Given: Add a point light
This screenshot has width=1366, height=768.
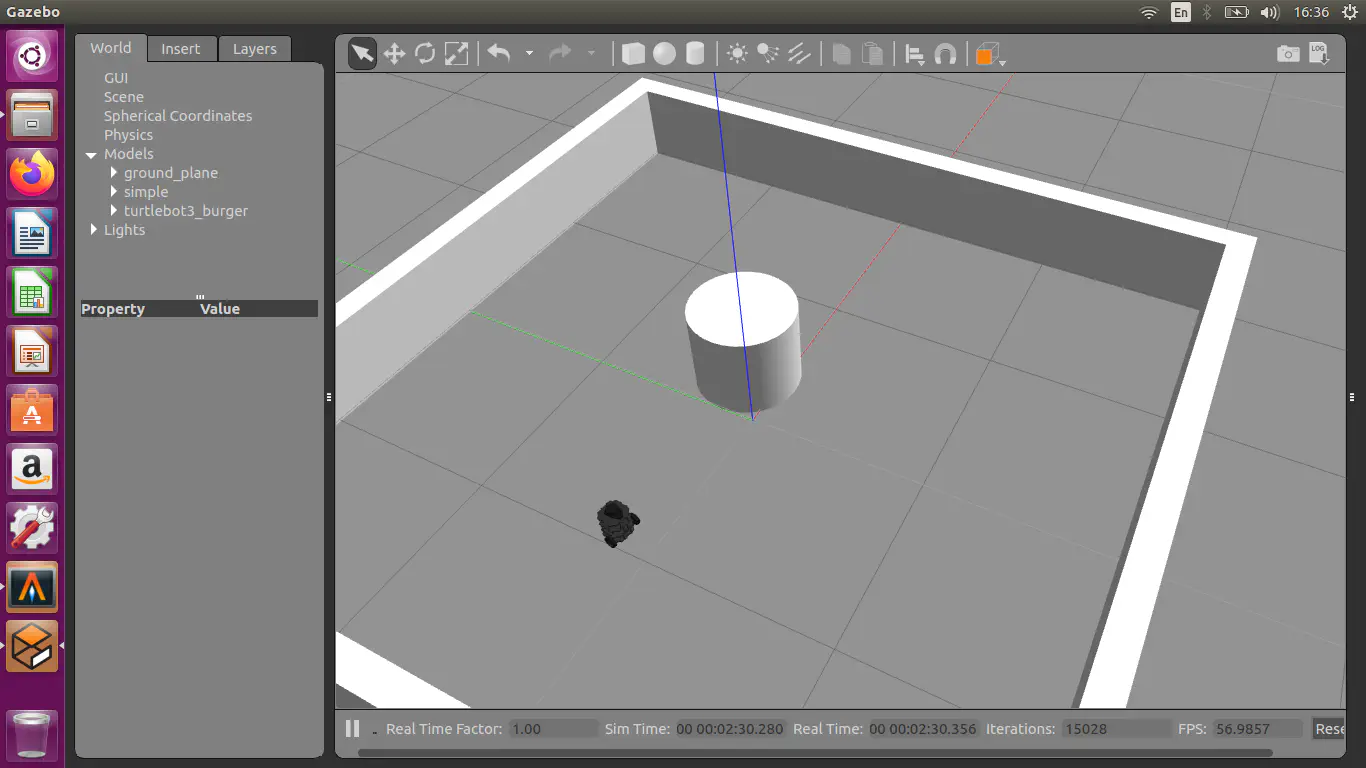Looking at the screenshot, I should (x=737, y=54).
